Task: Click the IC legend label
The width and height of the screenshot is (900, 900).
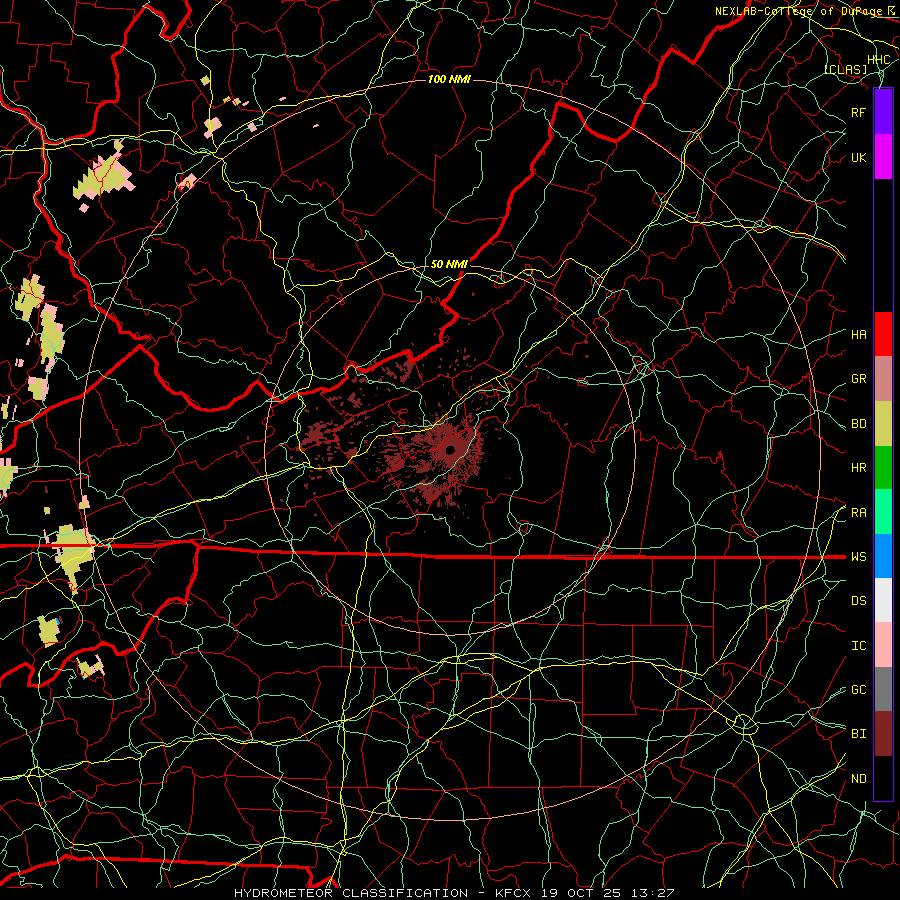Action: (858, 646)
